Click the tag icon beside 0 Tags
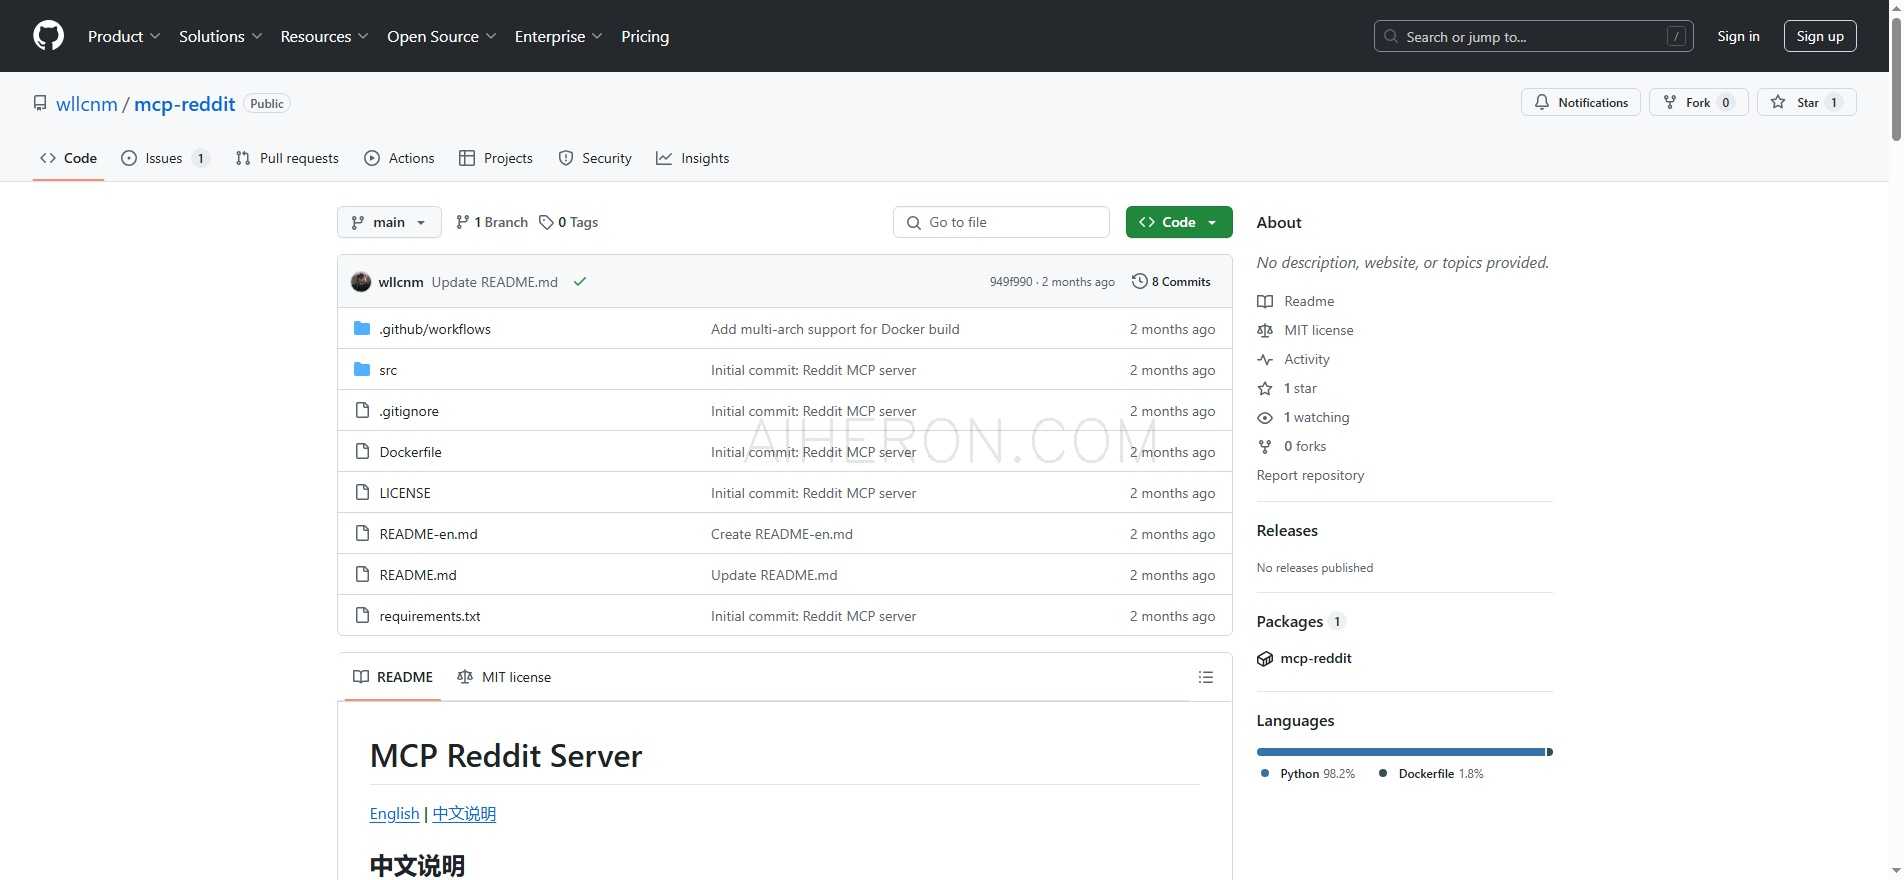 [x=546, y=222]
